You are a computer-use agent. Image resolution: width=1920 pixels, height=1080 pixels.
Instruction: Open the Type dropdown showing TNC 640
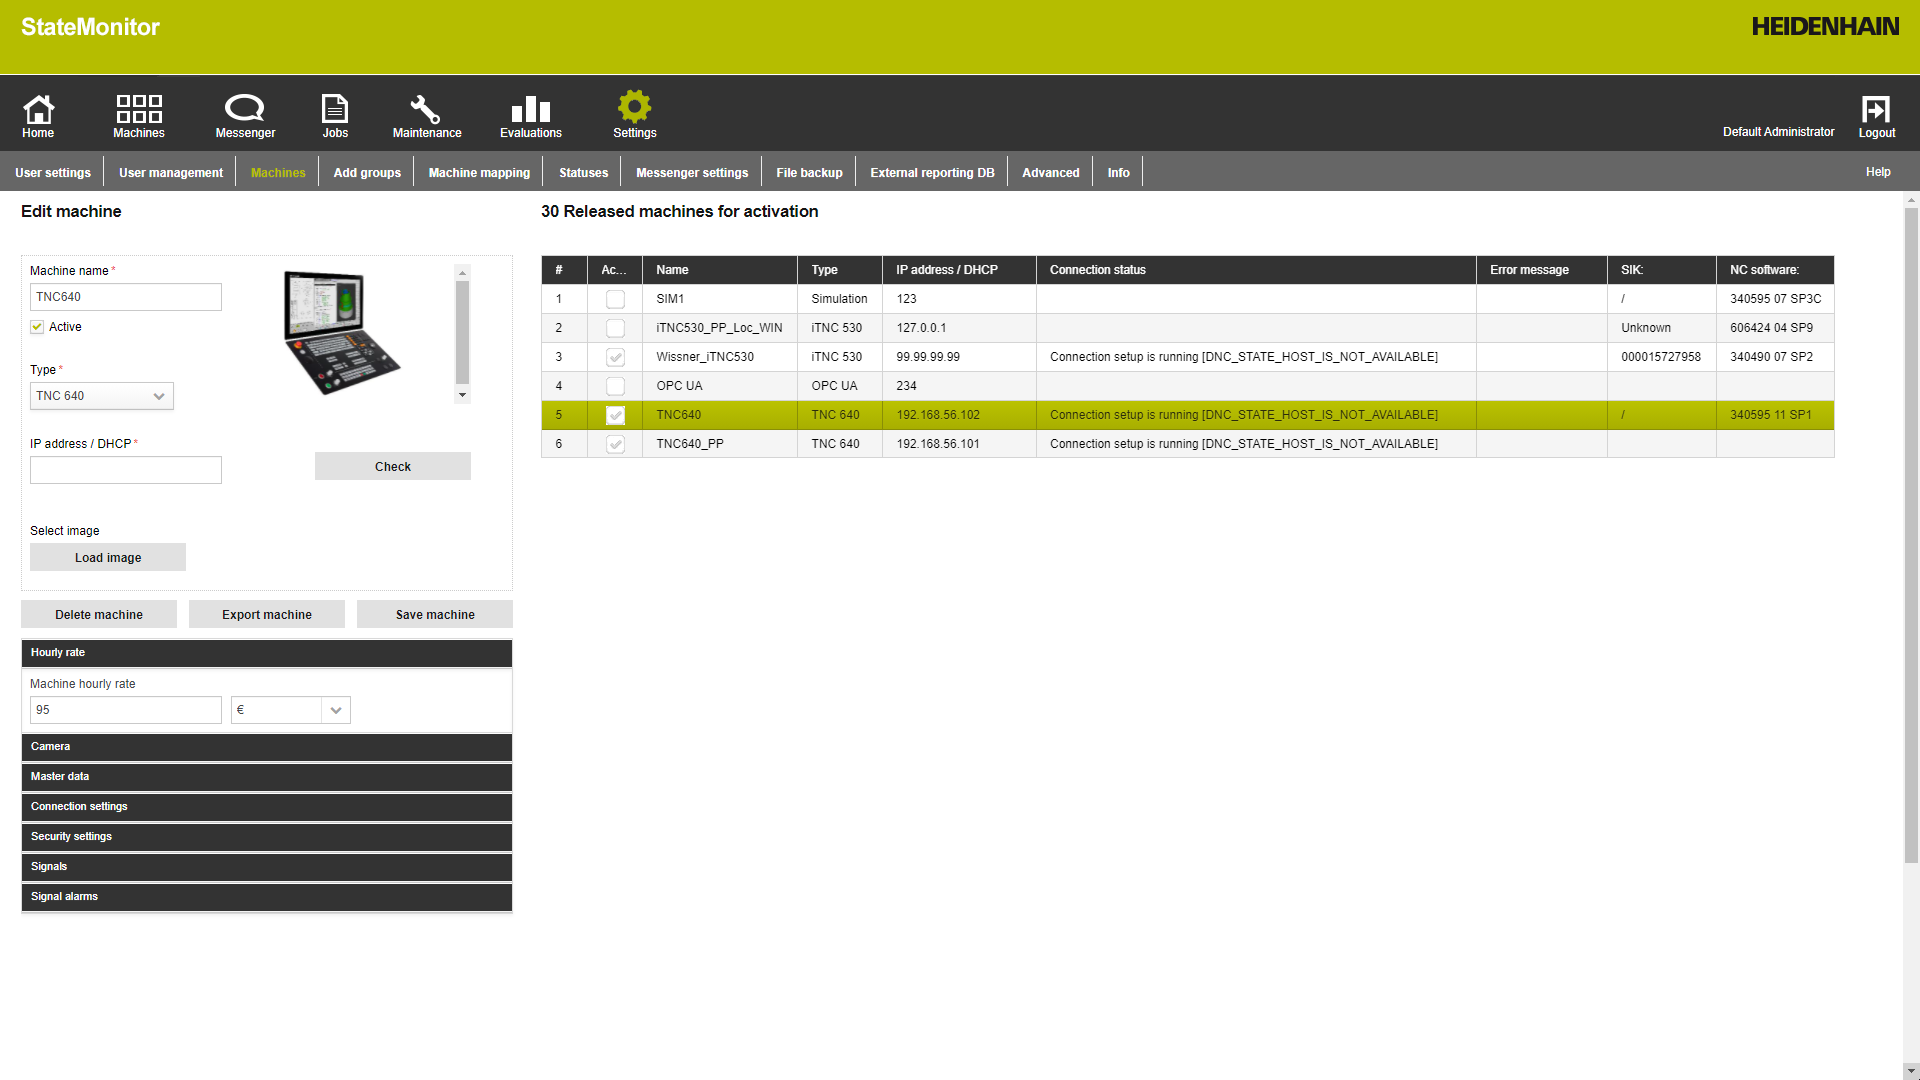(x=102, y=396)
